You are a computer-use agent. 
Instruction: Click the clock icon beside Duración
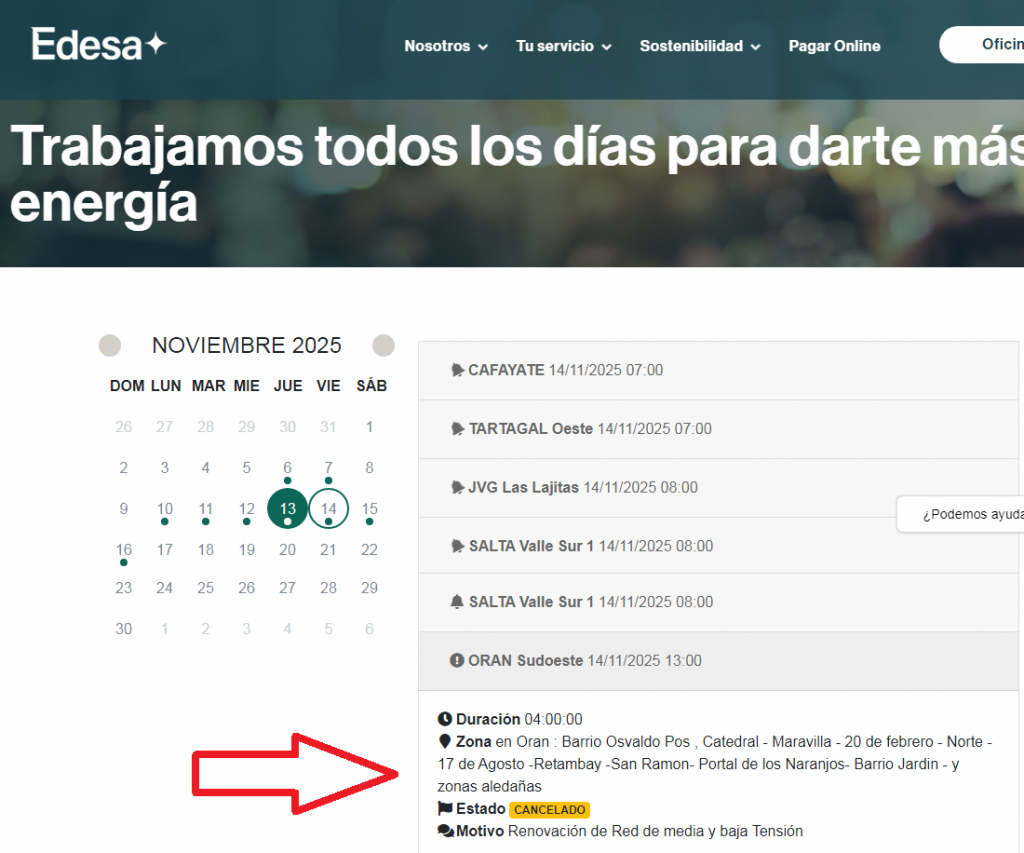coord(445,719)
